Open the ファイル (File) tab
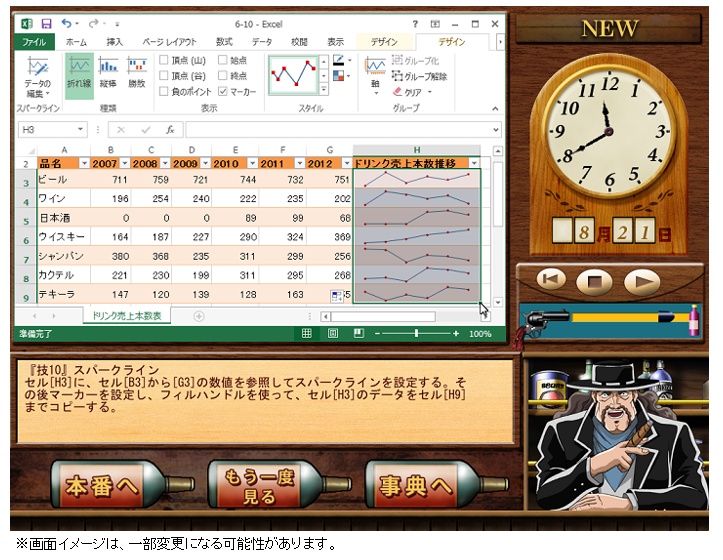 click(x=33, y=42)
